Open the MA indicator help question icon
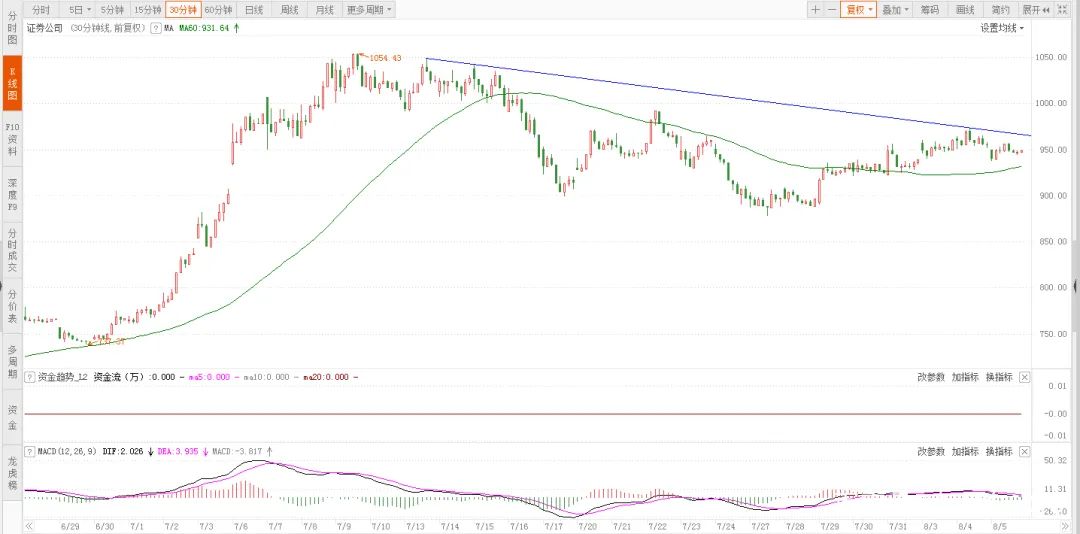The width and height of the screenshot is (1080, 534). [x=158, y=28]
